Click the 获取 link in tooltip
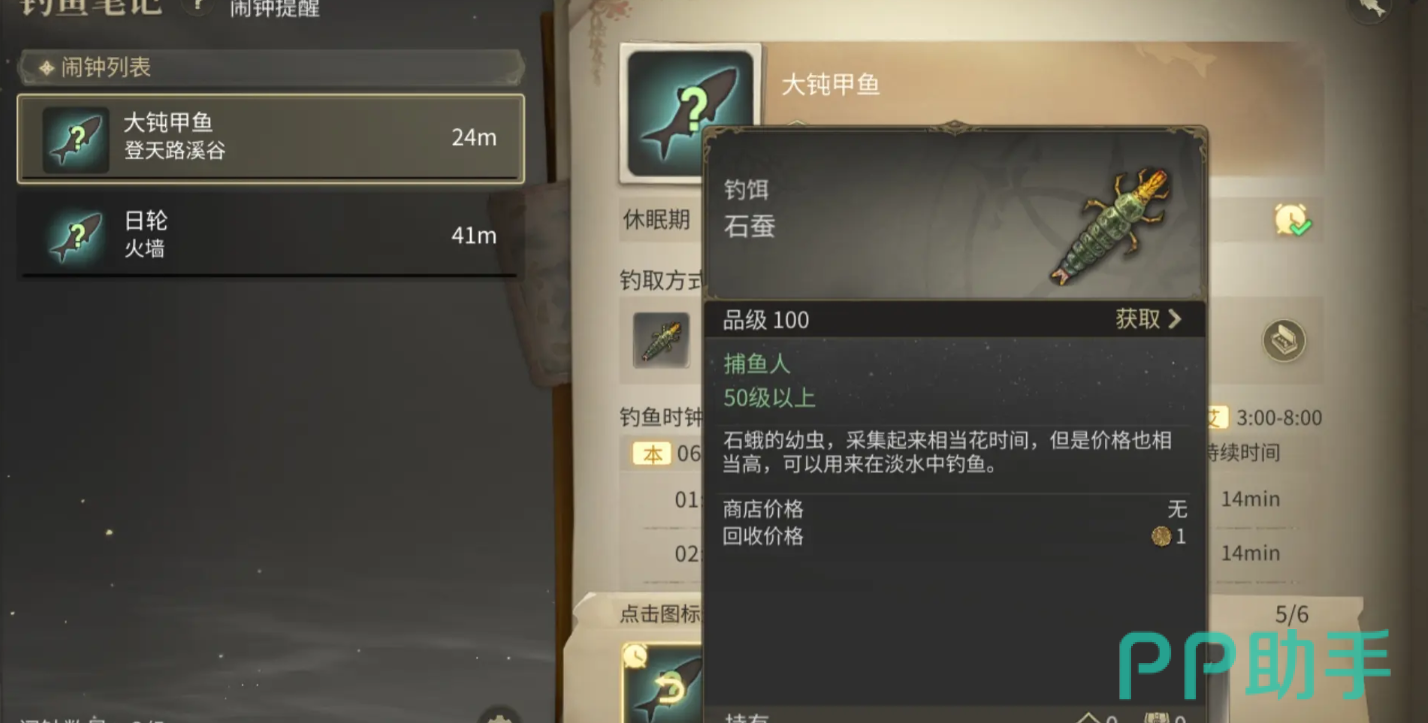 1138,319
